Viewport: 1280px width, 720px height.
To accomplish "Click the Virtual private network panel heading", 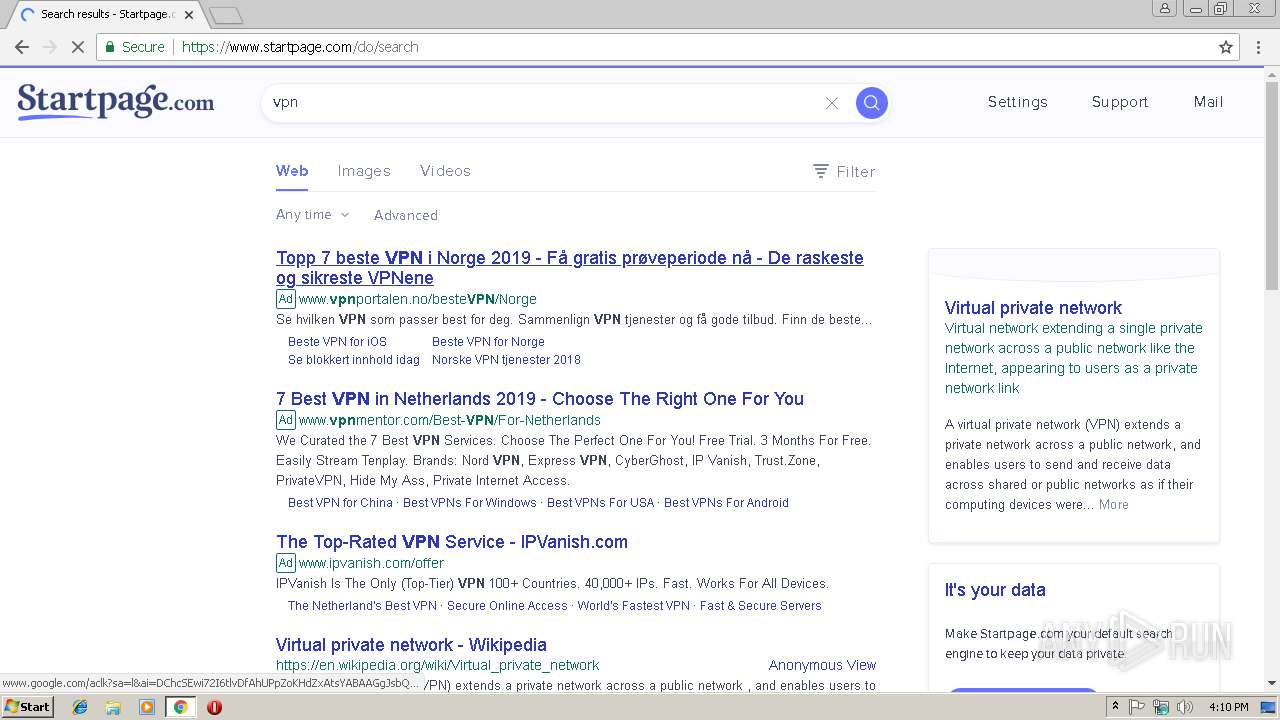I will (x=1033, y=308).
